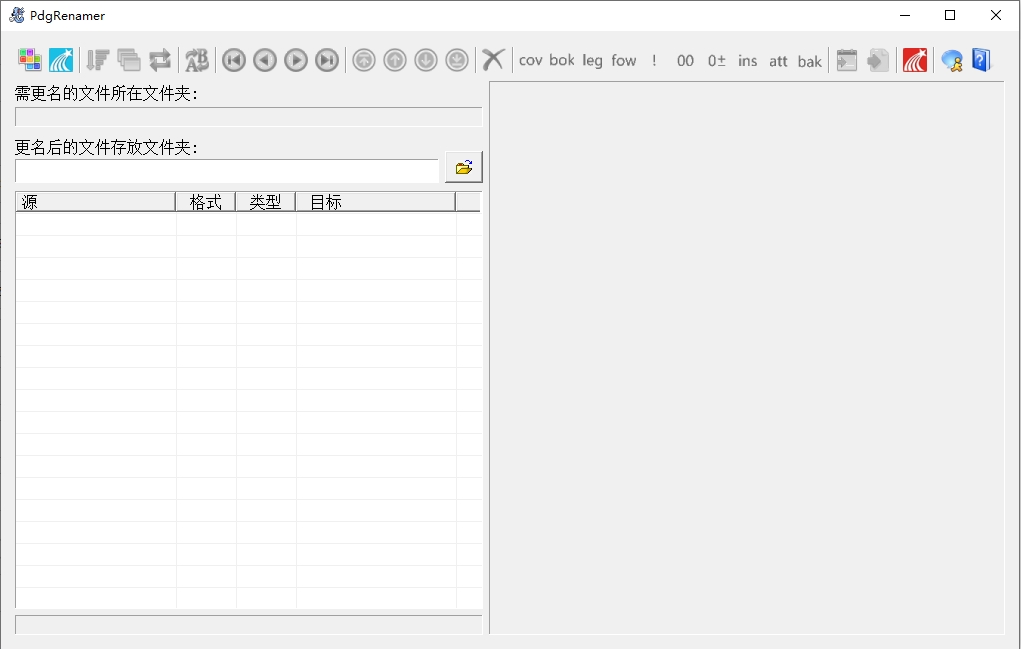Click the 源 column header
Screen dimensions: 1021x649
(96, 202)
